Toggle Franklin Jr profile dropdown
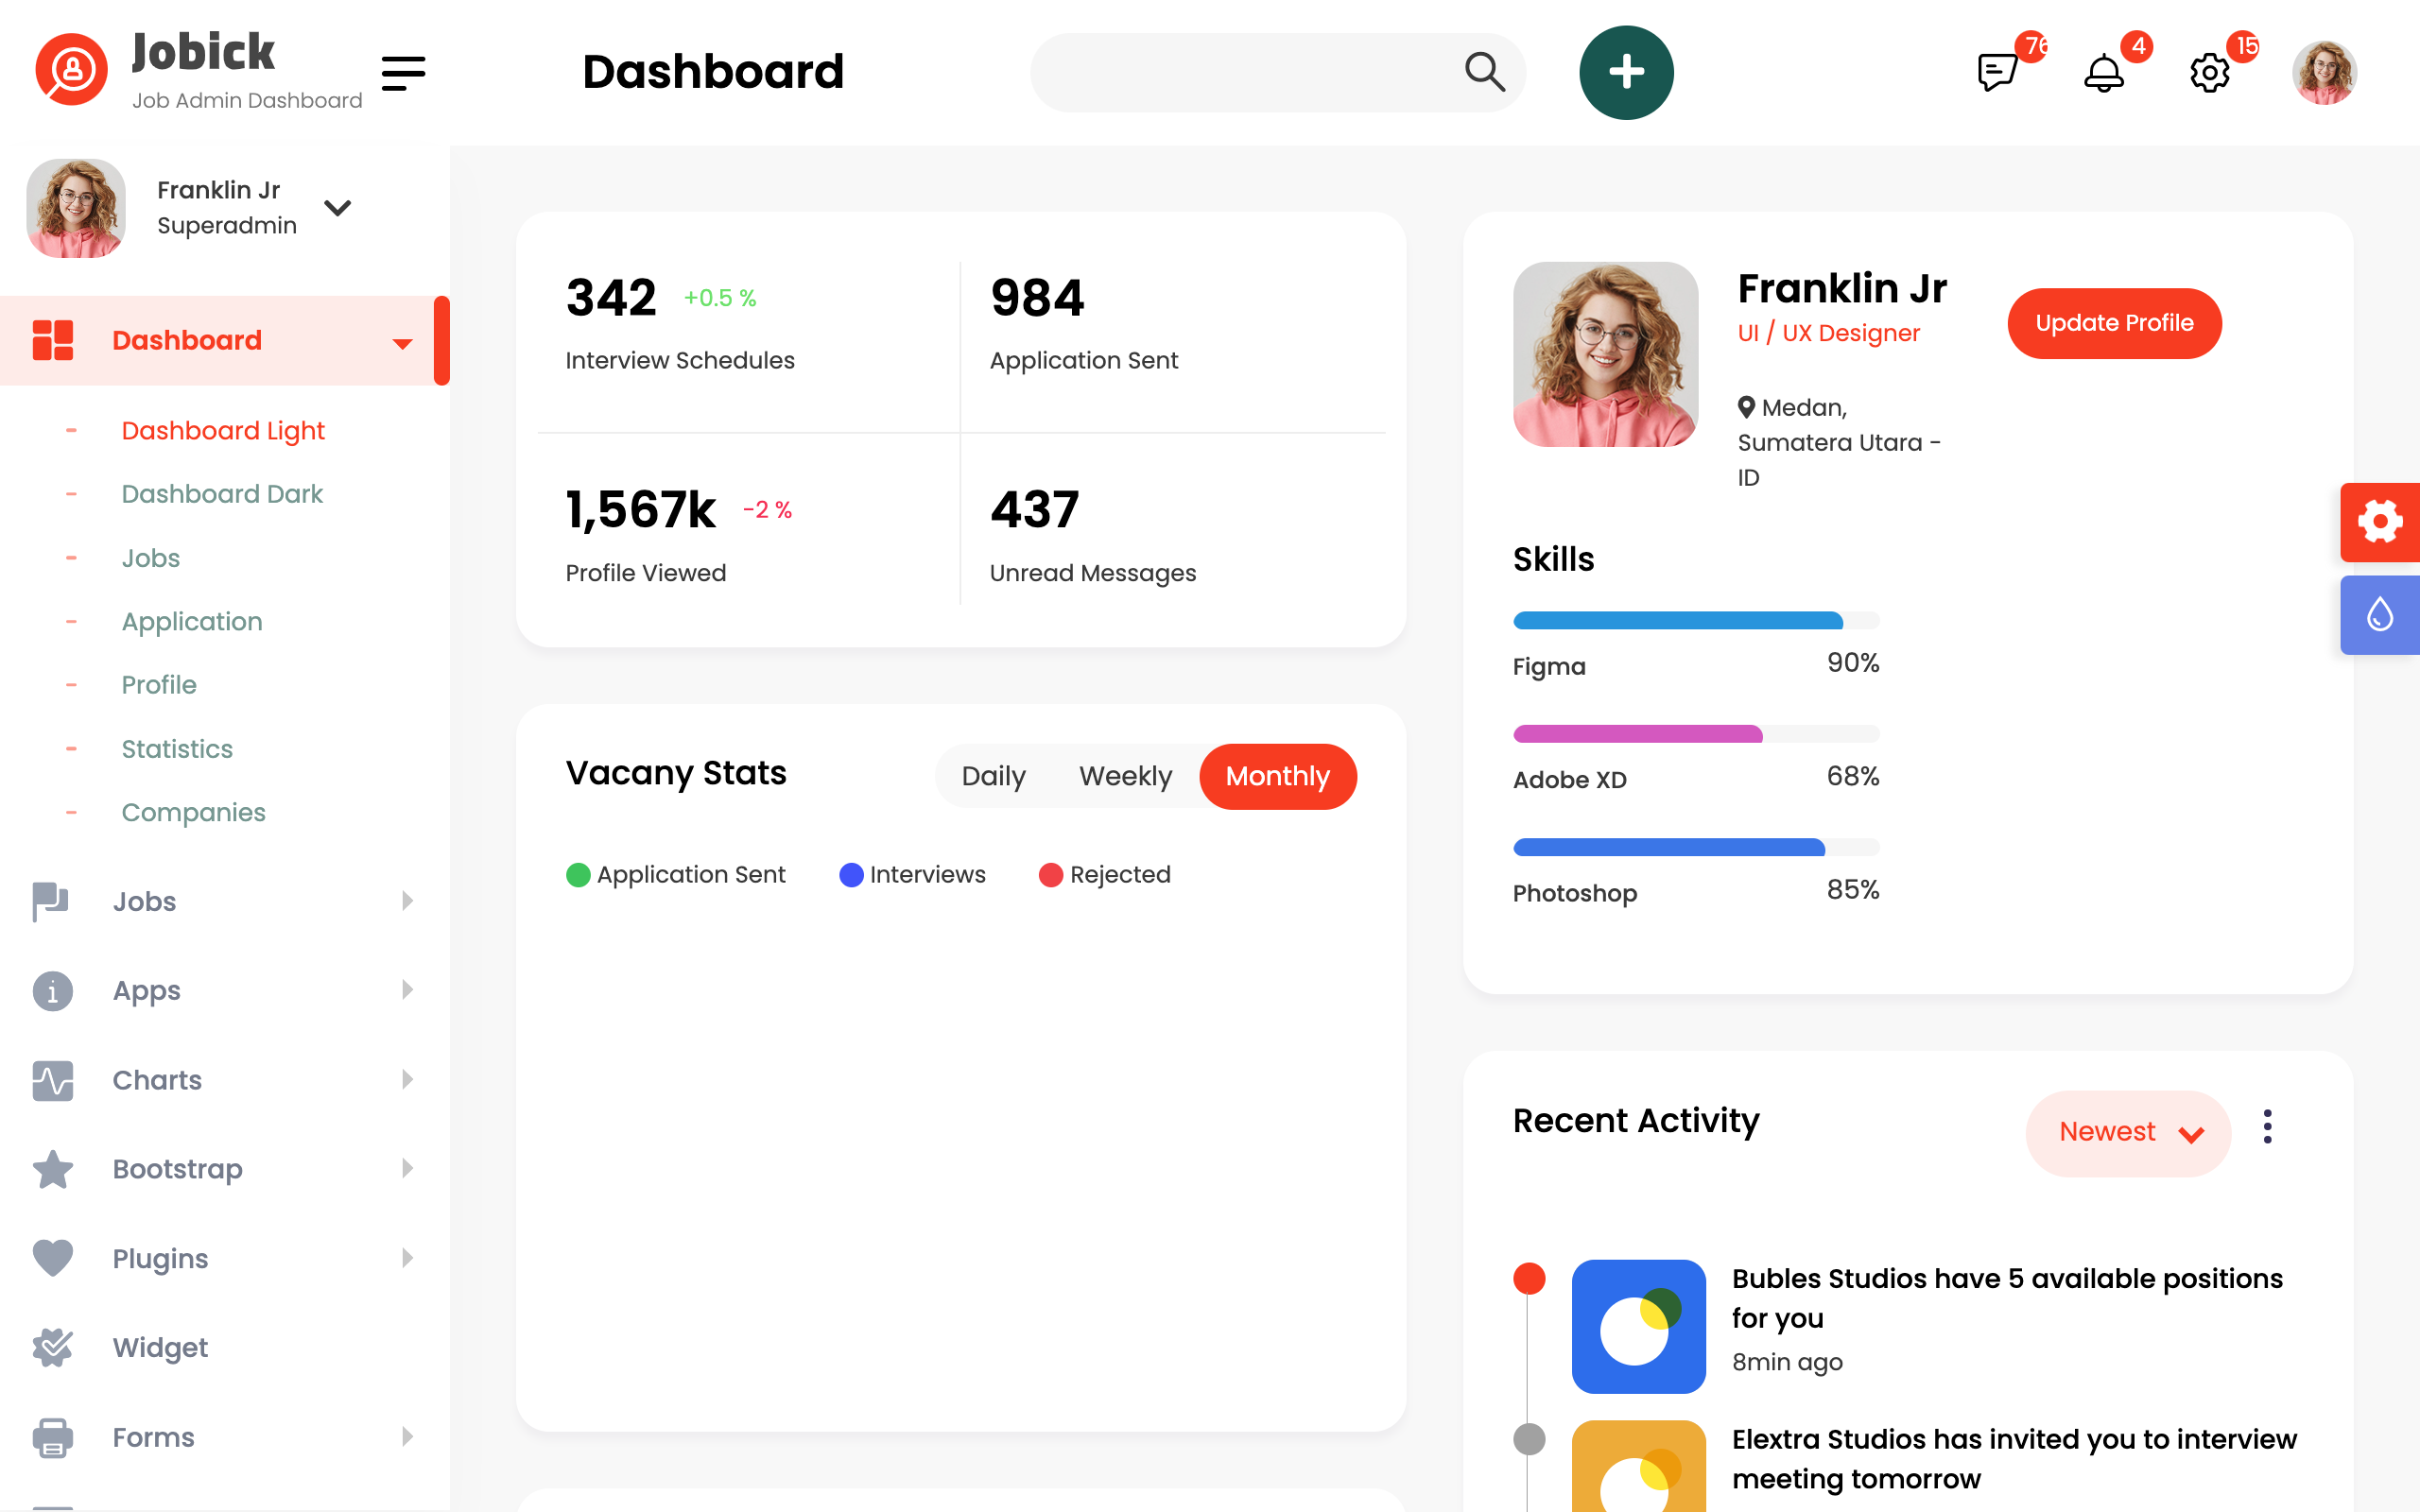The width and height of the screenshot is (2420, 1512). coord(337,207)
